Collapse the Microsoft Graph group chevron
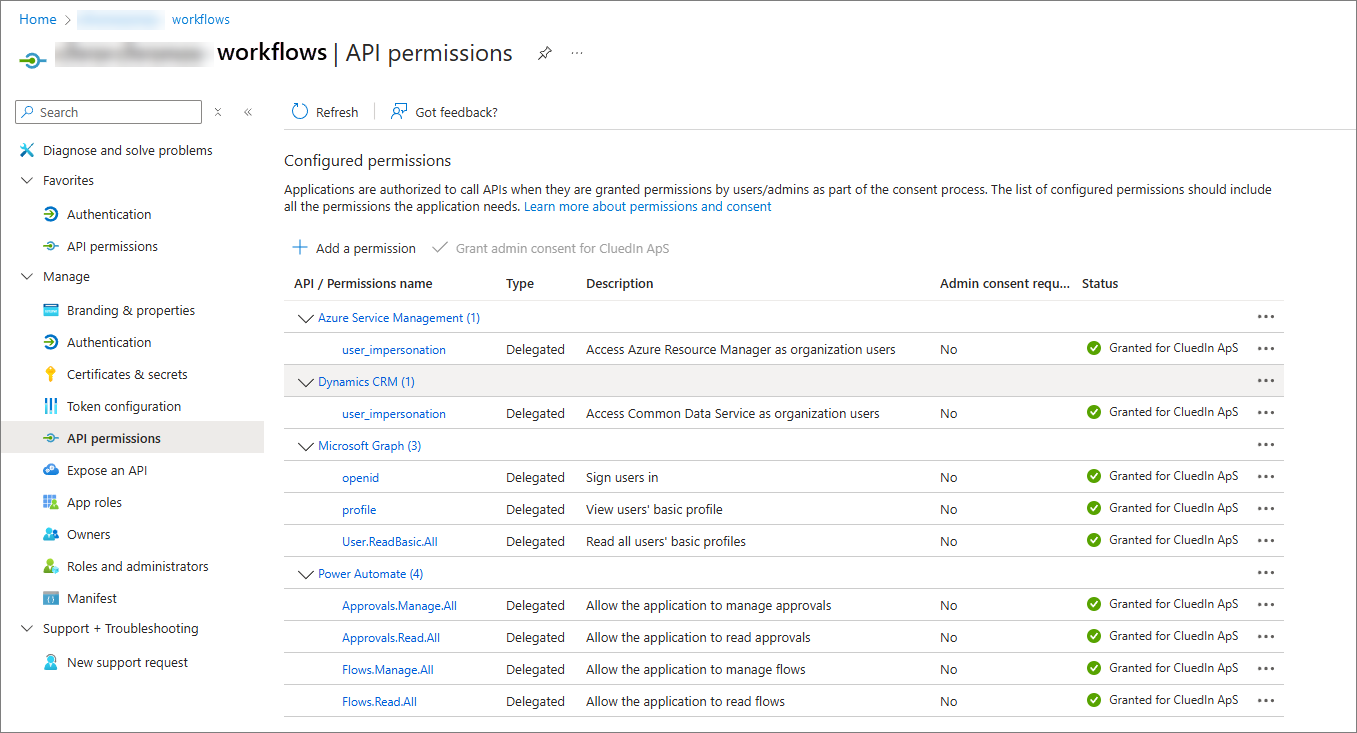 pos(305,446)
